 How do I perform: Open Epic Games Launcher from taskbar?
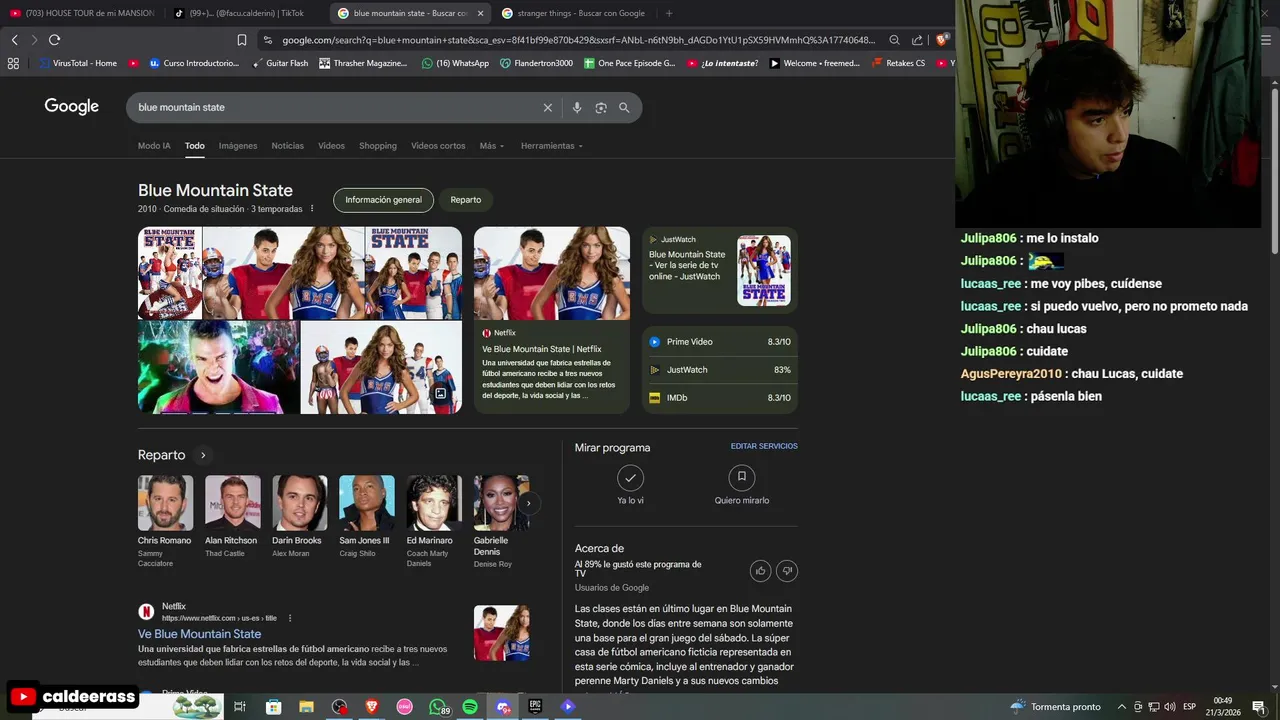(x=535, y=707)
